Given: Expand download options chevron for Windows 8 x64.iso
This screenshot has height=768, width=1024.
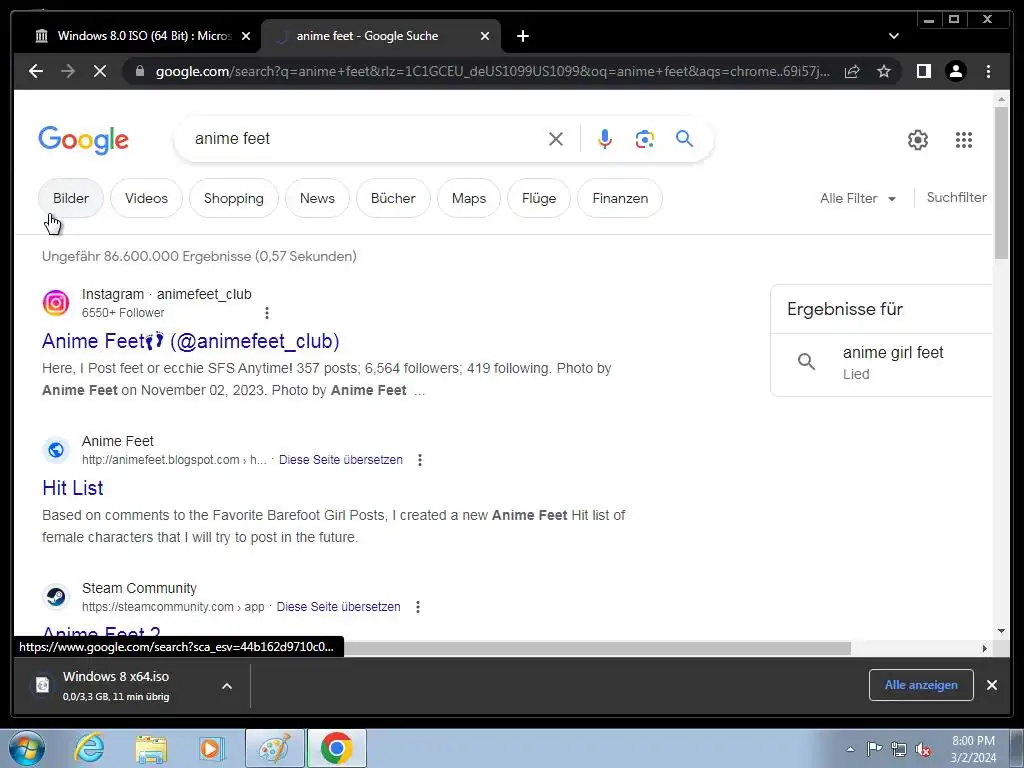Looking at the screenshot, I should [x=227, y=686].
